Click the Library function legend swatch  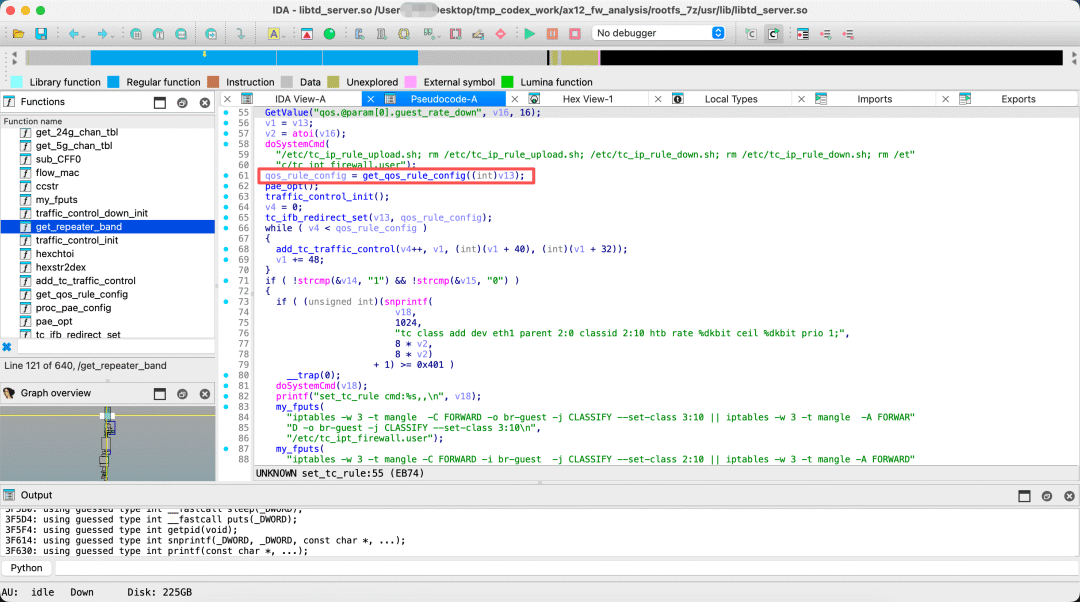tap(17, 82)
